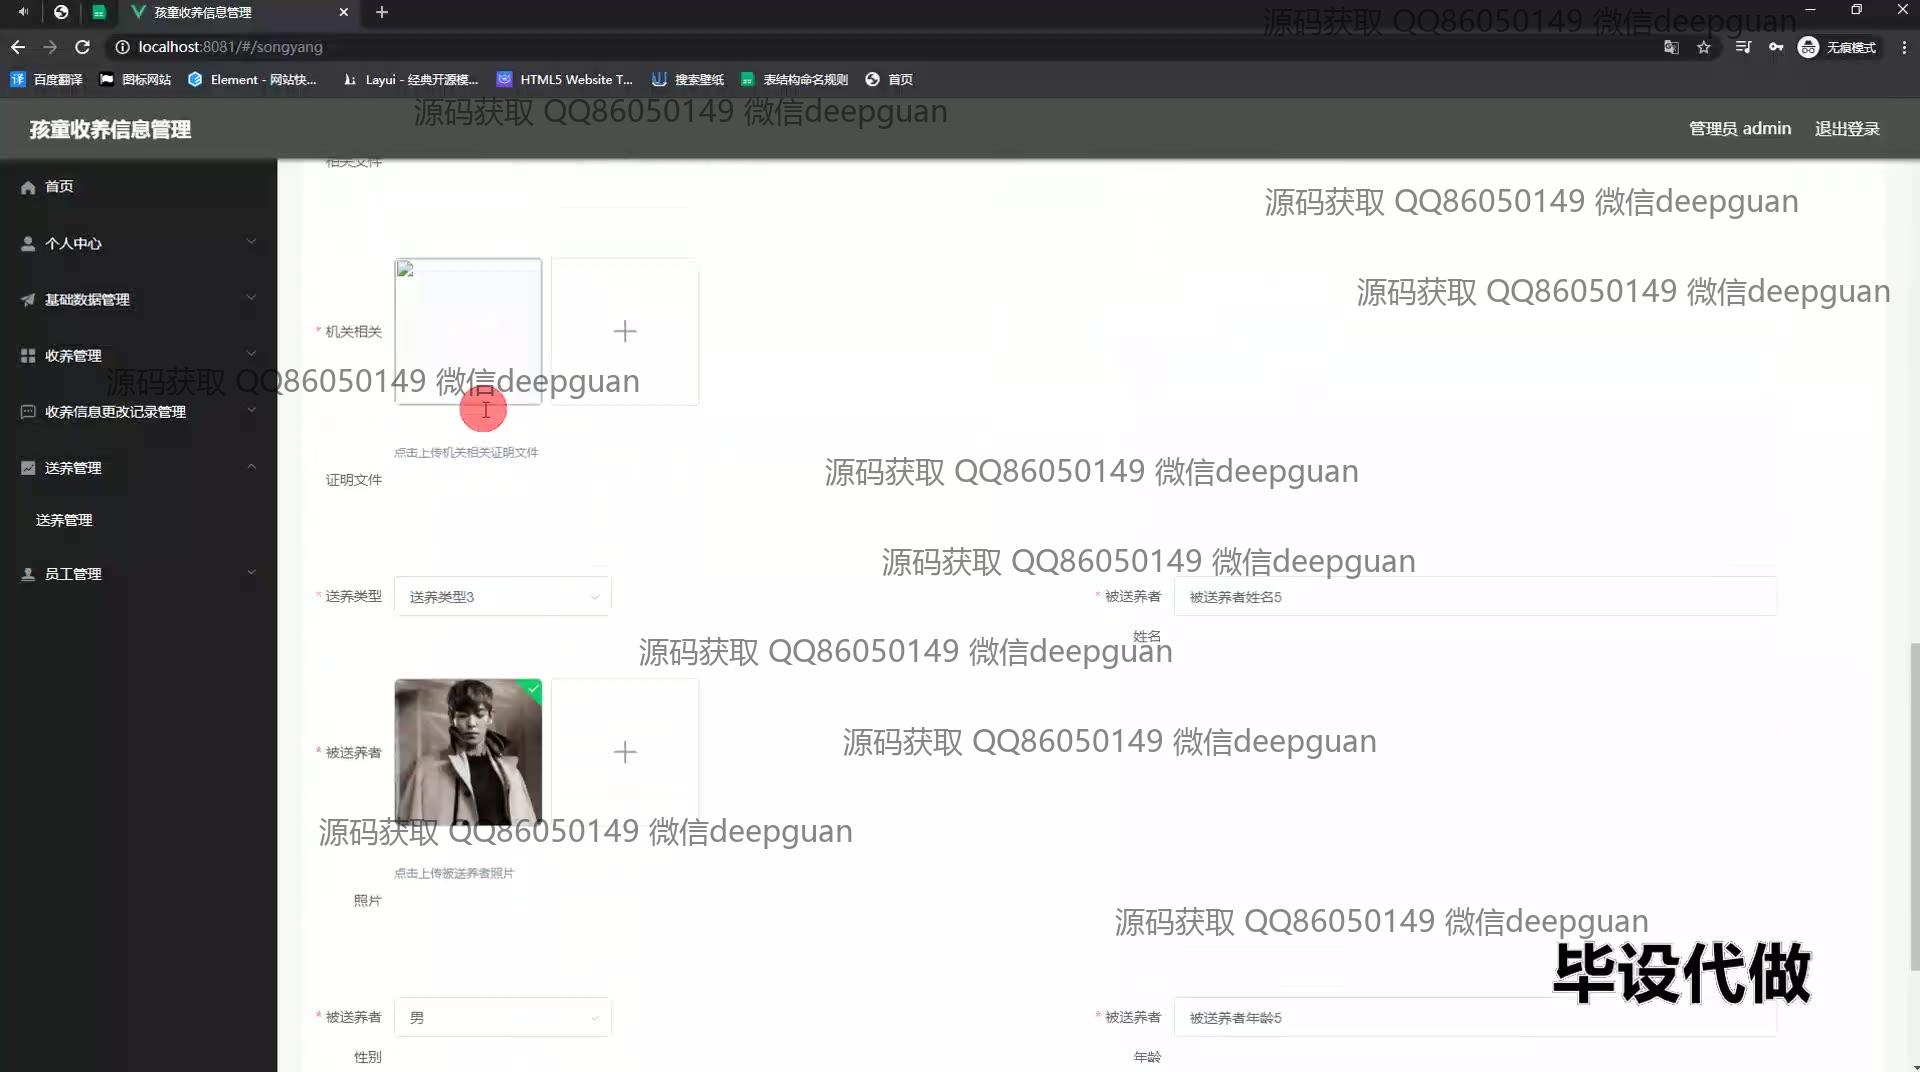Open the 被送养者性别 dropdown
This screenshot has width=1920, height=1072.
pos(502,1017)
